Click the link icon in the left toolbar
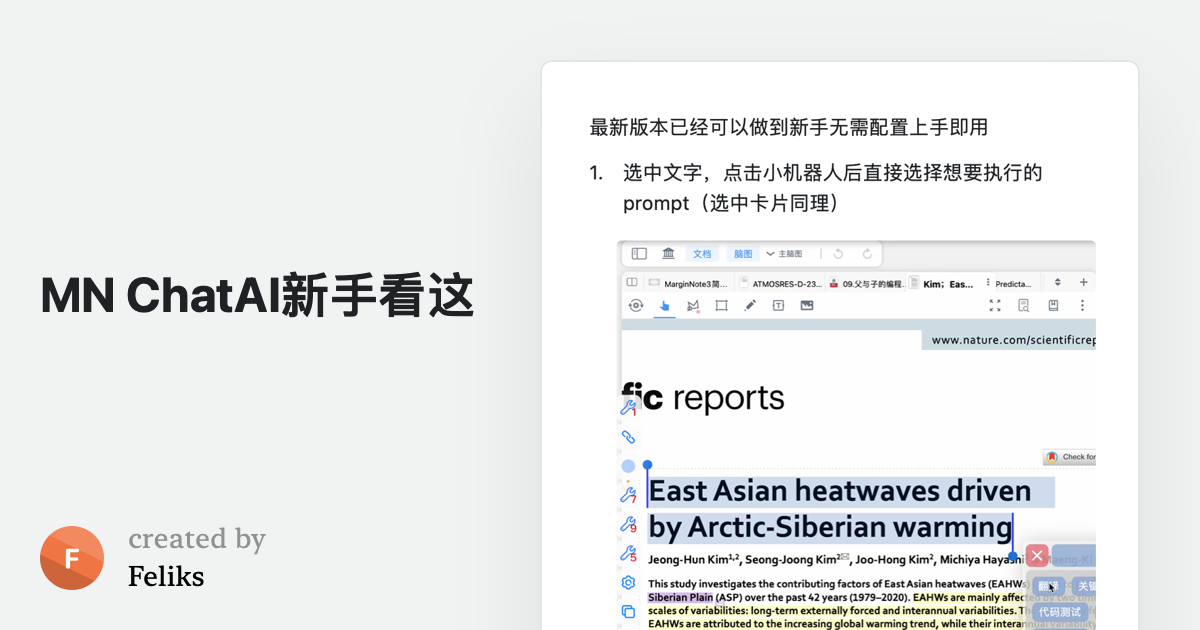 click(x=628, y=436)
